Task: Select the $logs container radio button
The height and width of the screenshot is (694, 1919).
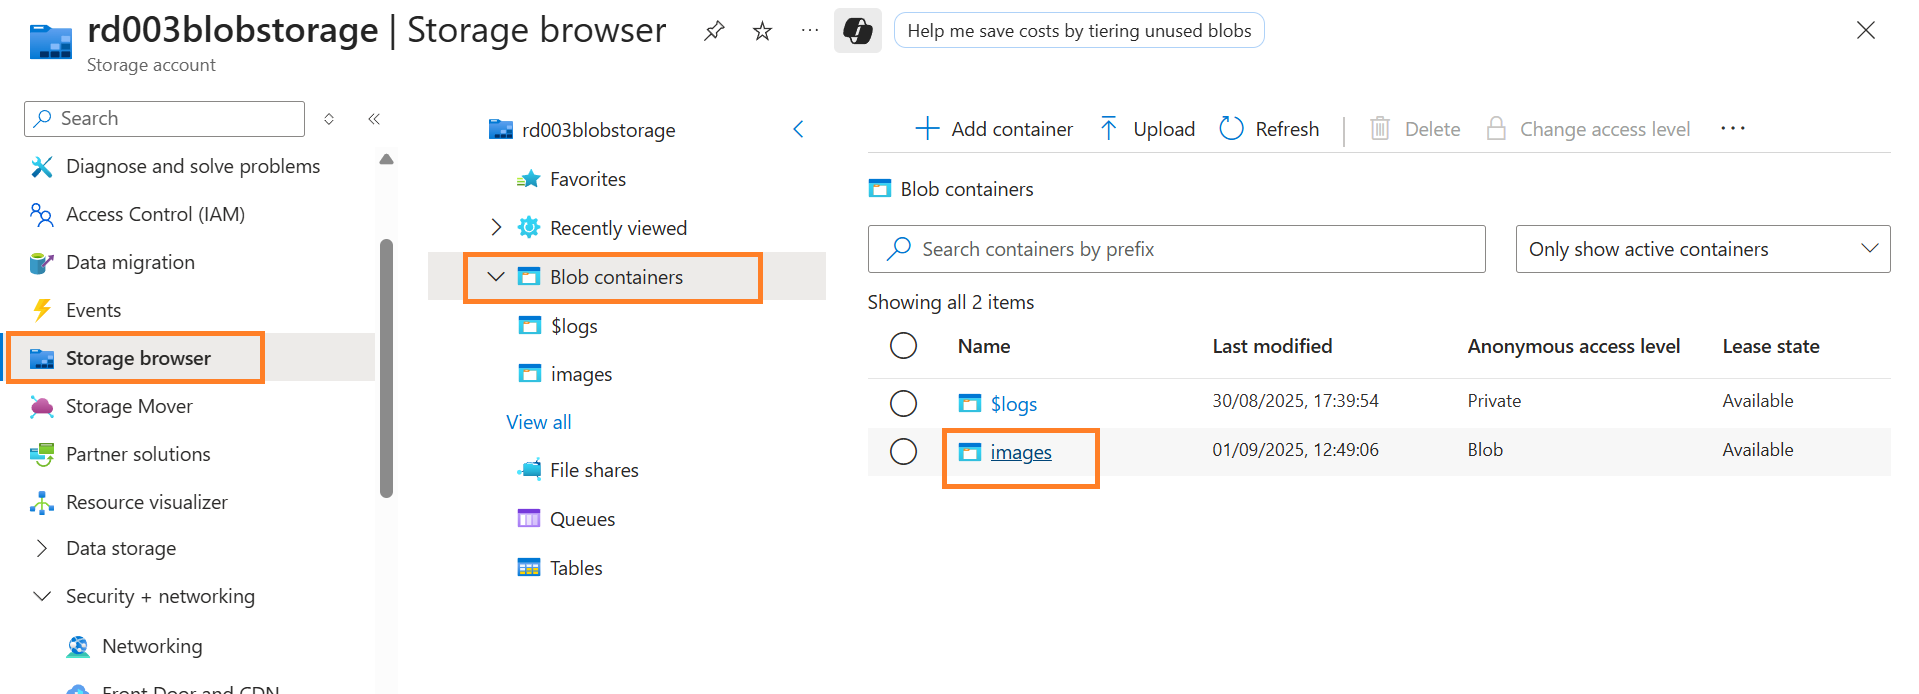Action: tap(903, 403)
